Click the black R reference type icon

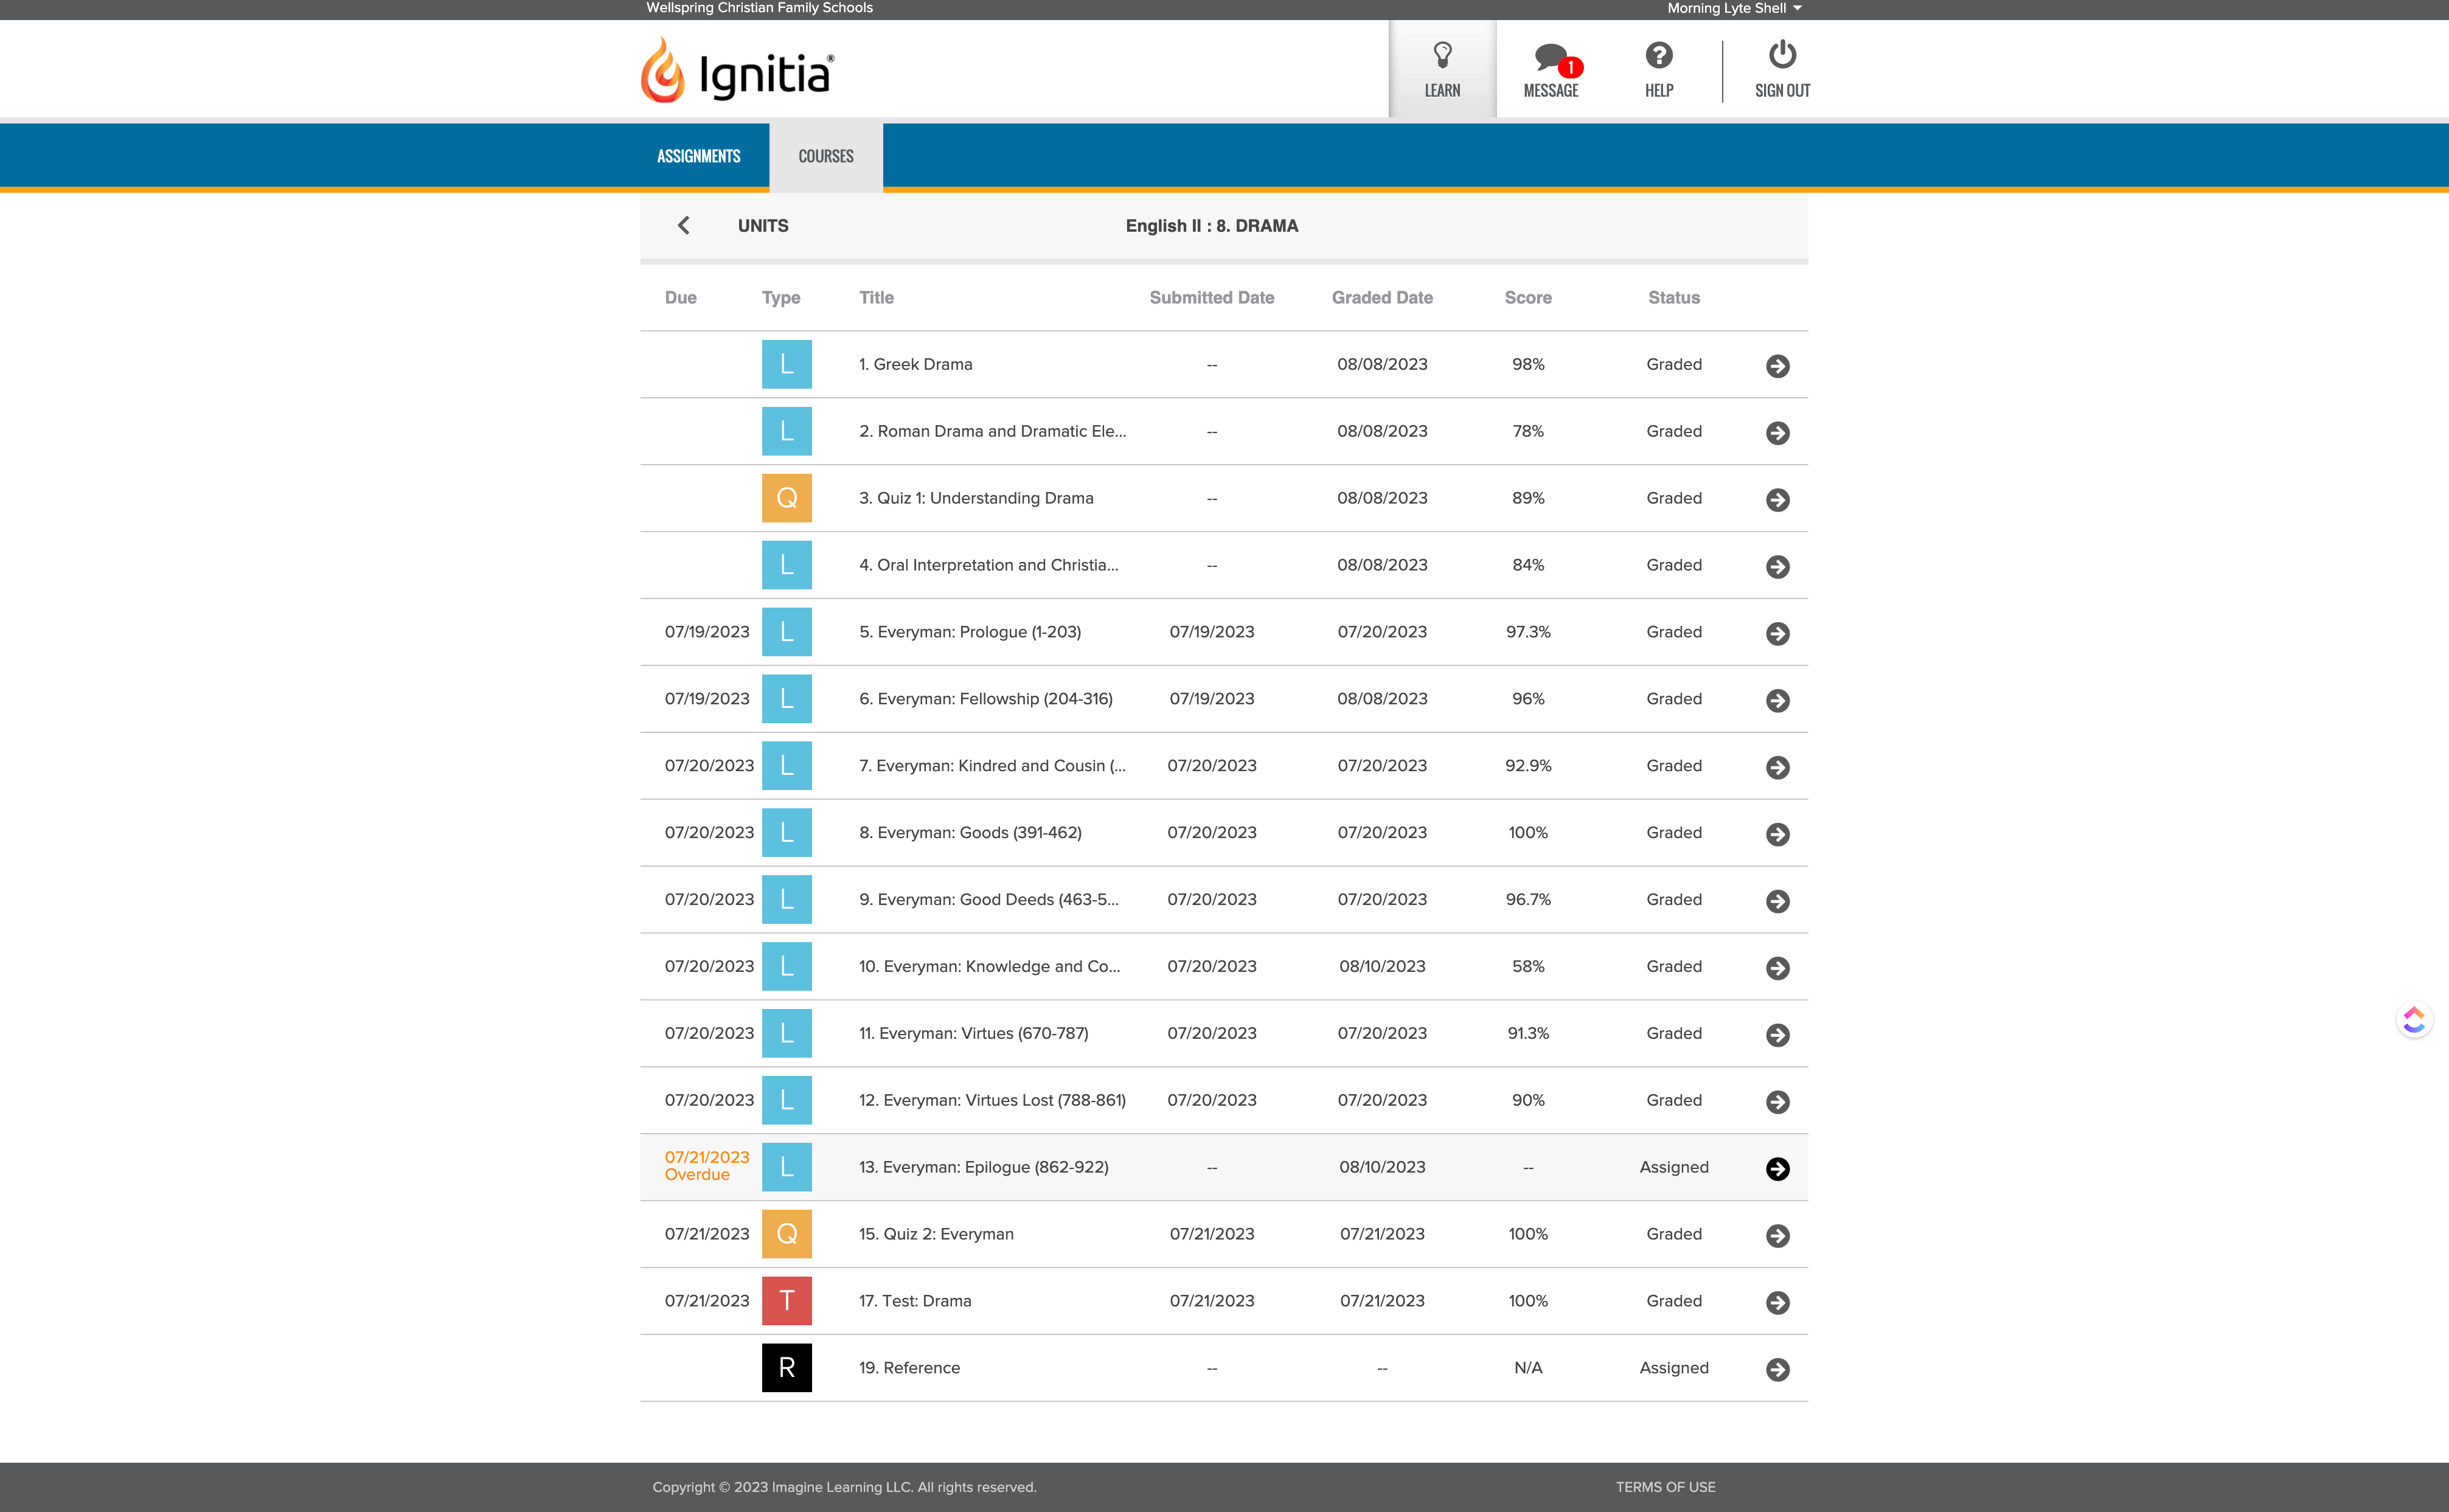pos(787,1368)
